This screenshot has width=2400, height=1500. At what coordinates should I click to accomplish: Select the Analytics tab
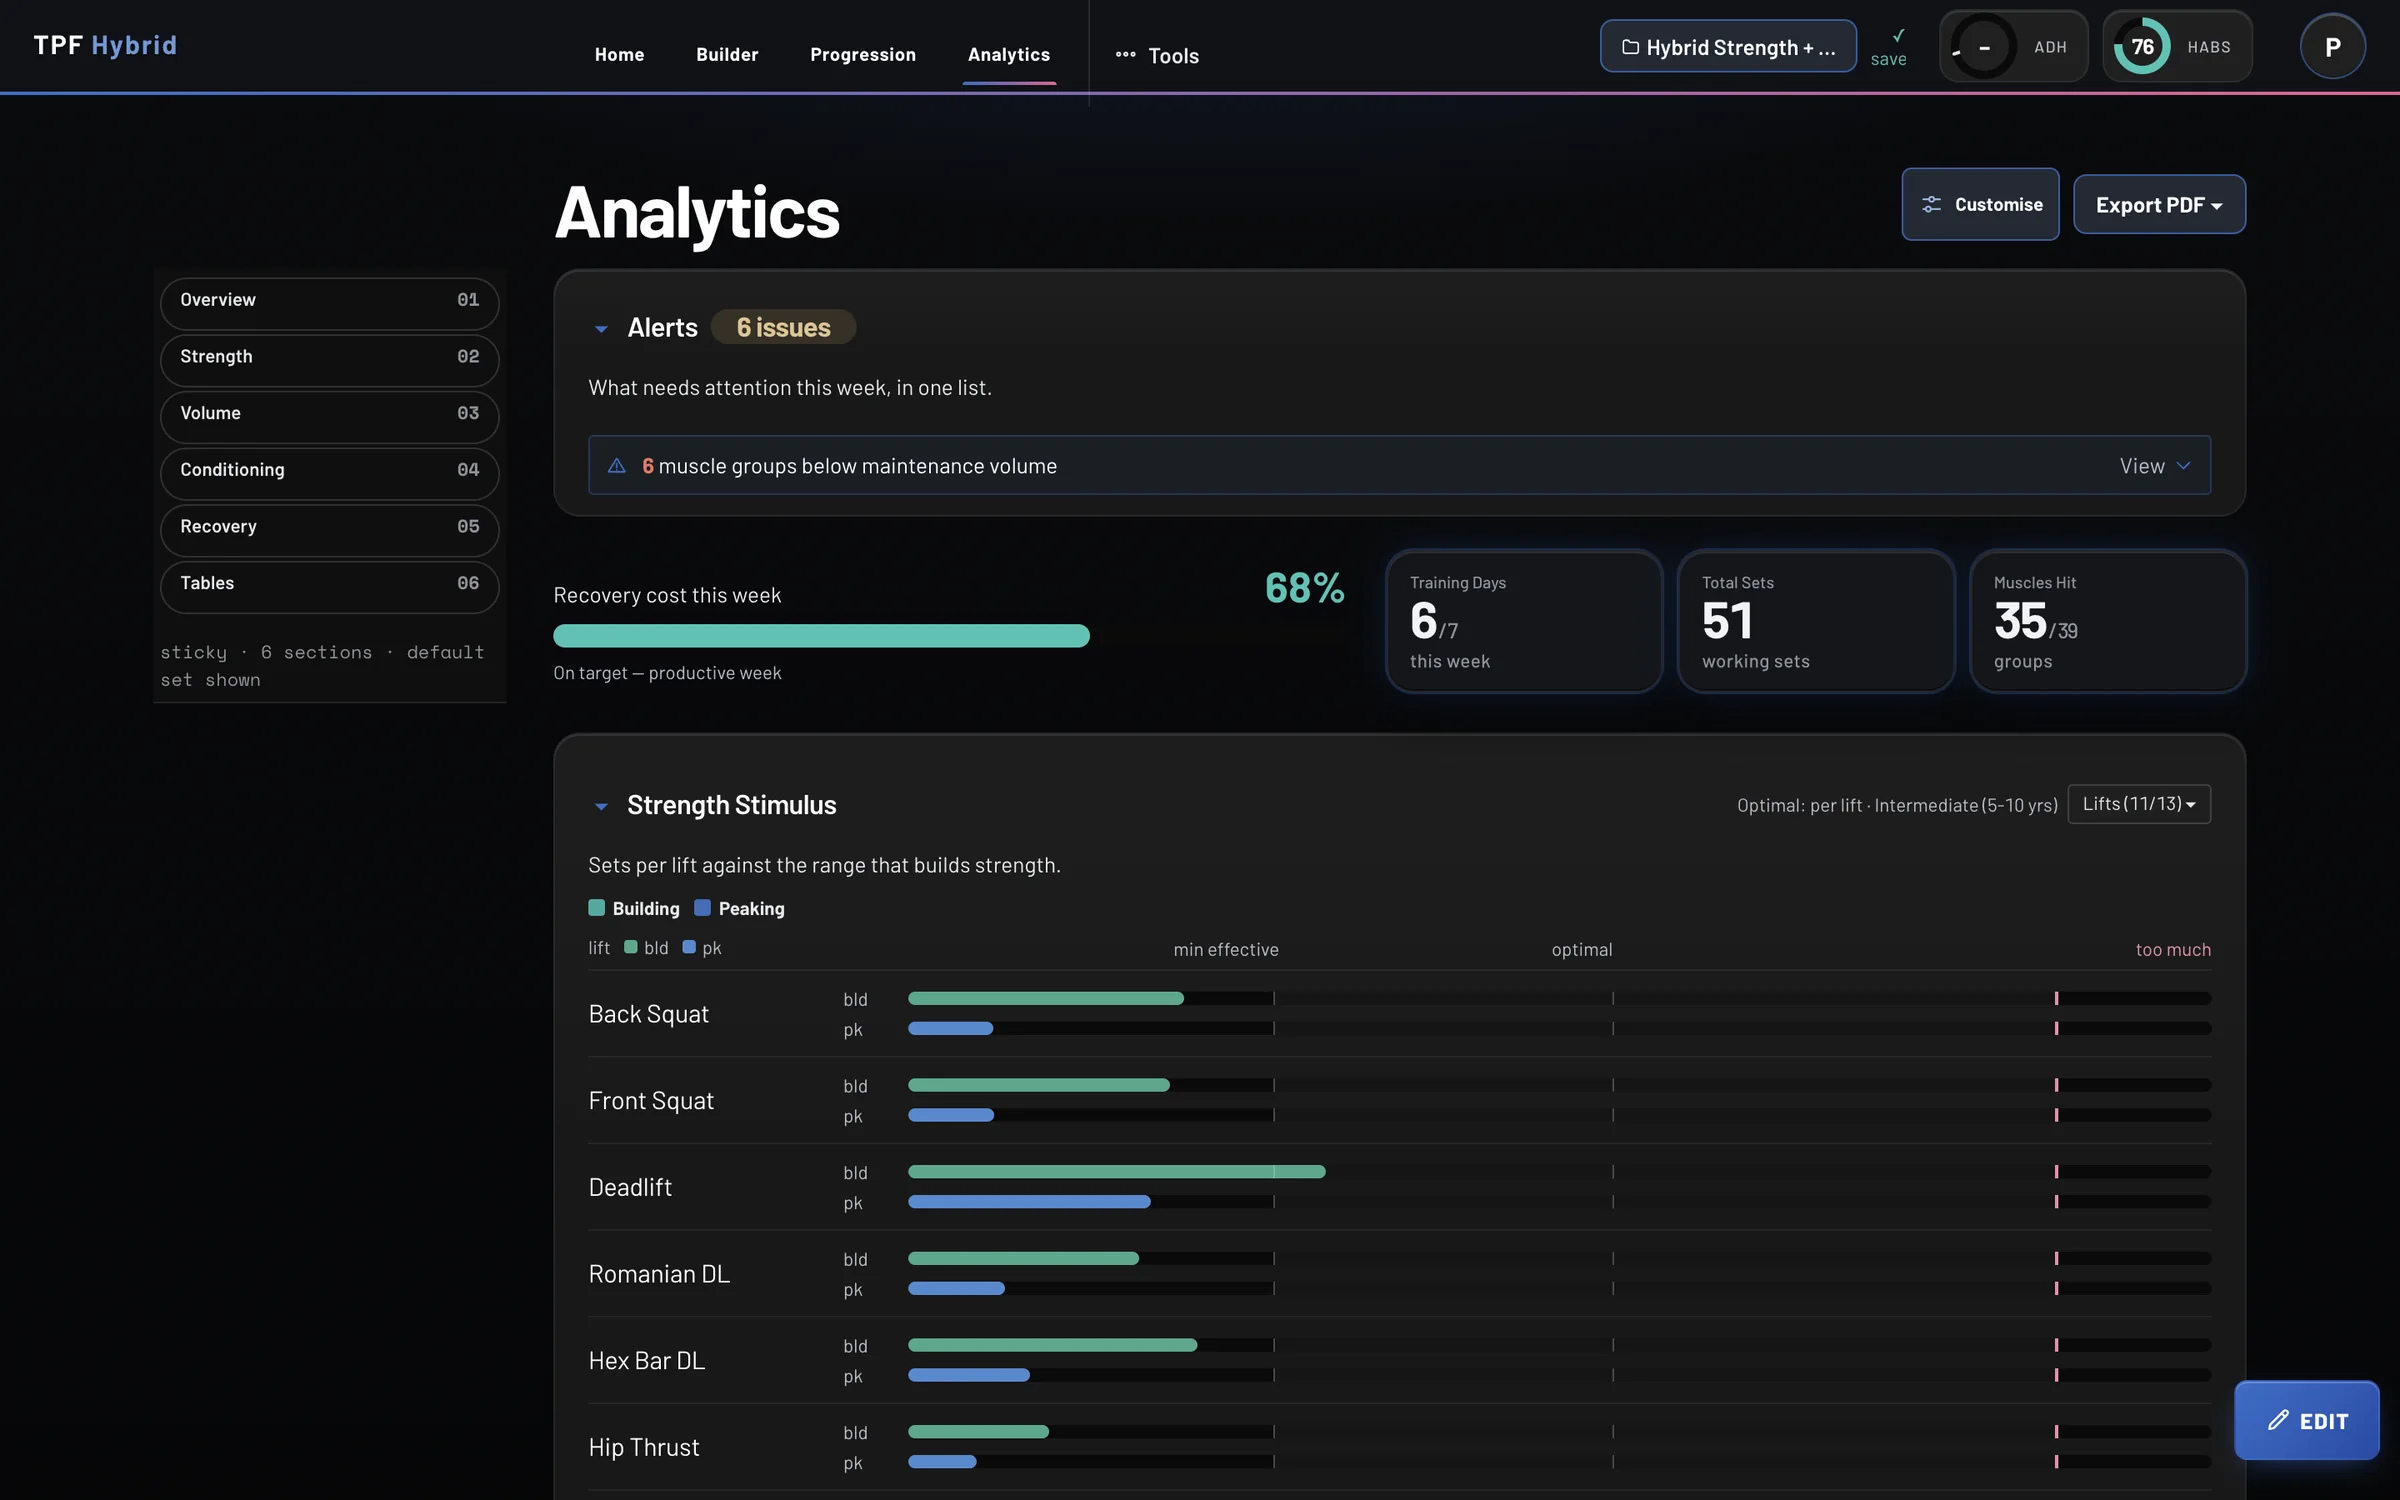[1009, 54]
